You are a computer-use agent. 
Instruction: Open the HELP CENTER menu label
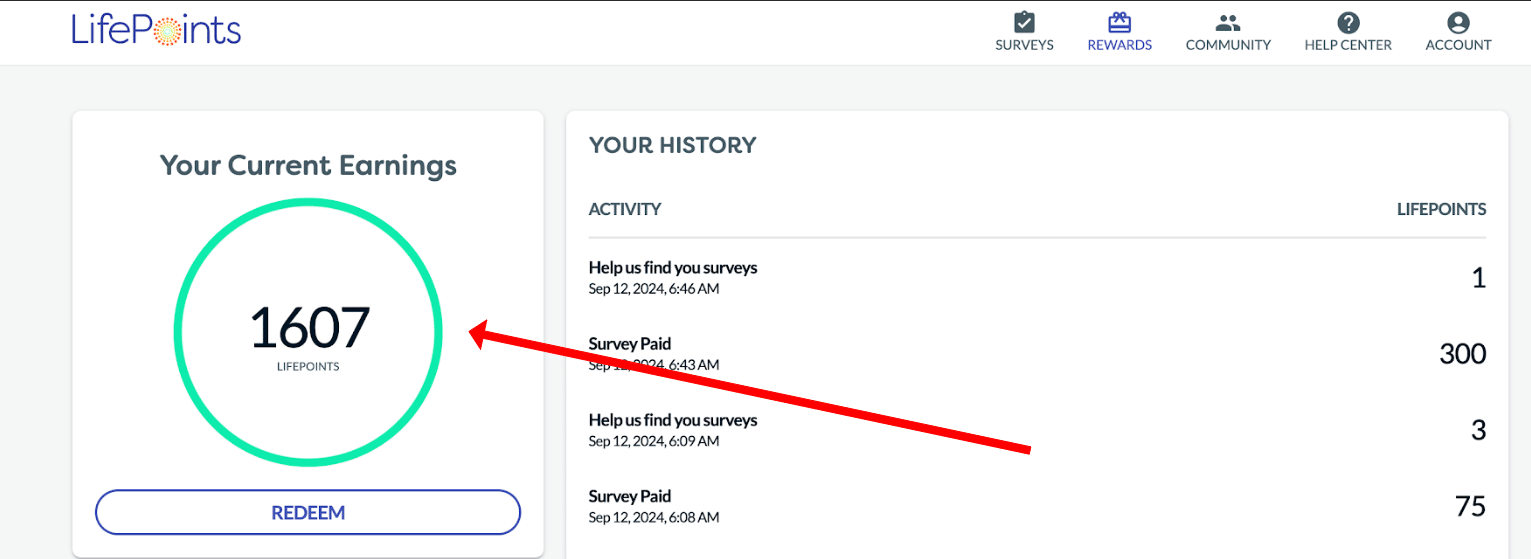(x=1348, y=45)
